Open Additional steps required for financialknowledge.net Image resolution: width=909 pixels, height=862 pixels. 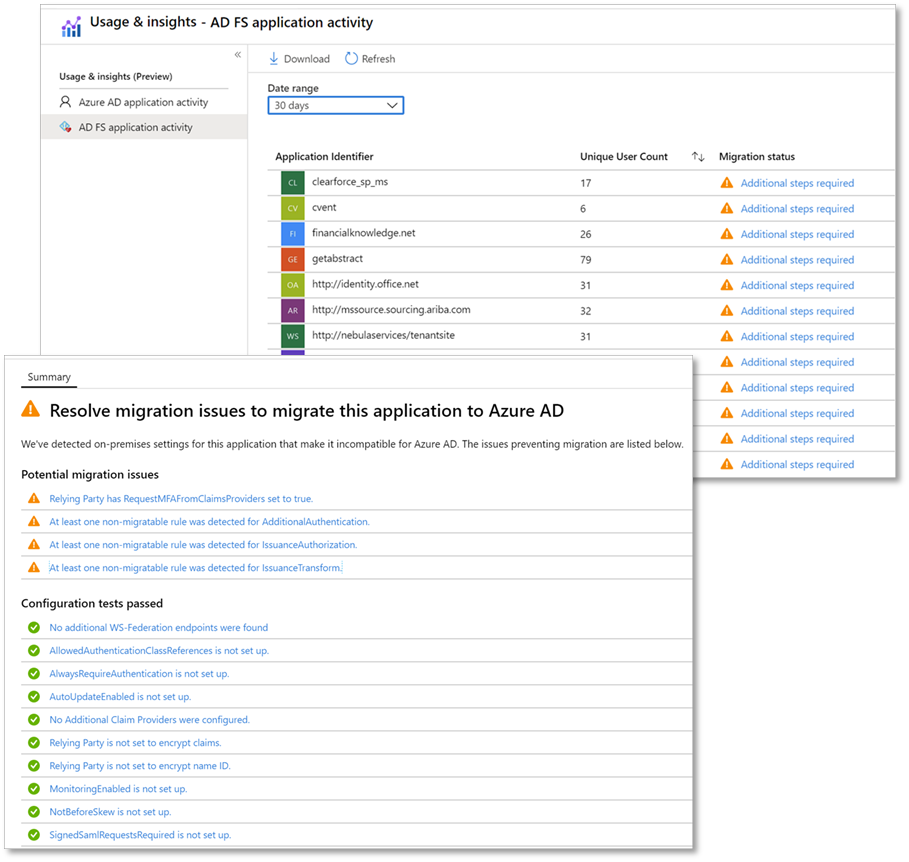tap(797, 234)
